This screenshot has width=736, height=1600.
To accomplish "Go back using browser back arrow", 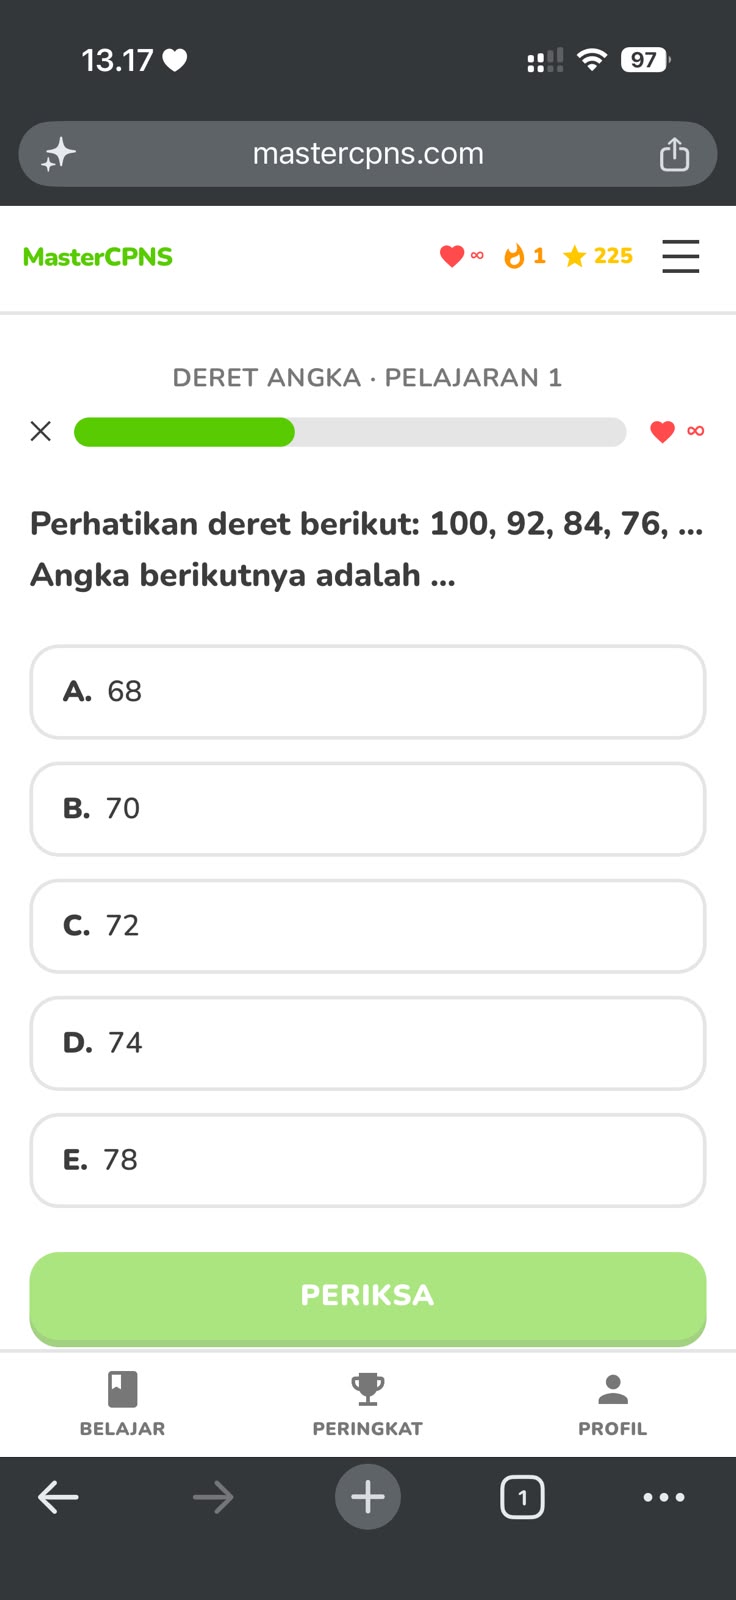I will click(x=58, y=1497).
